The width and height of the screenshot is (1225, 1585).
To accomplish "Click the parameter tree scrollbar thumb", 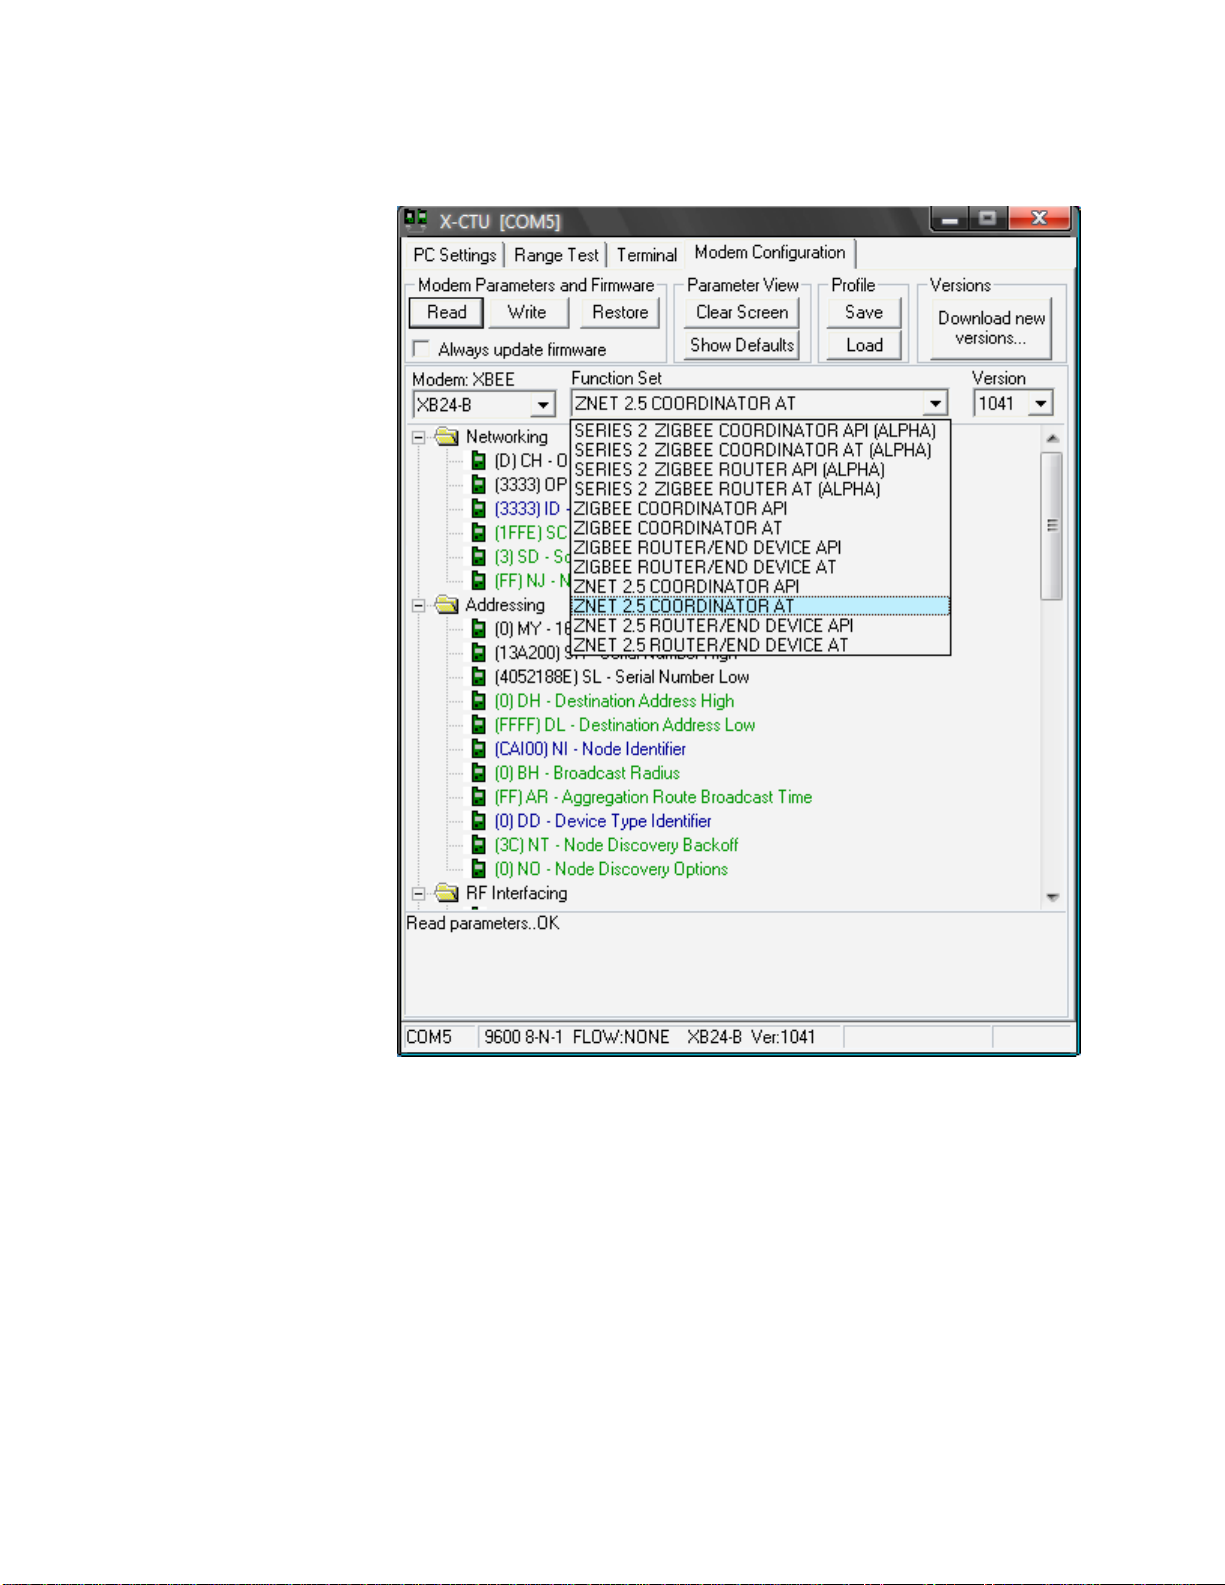I will coord(1051,526).
